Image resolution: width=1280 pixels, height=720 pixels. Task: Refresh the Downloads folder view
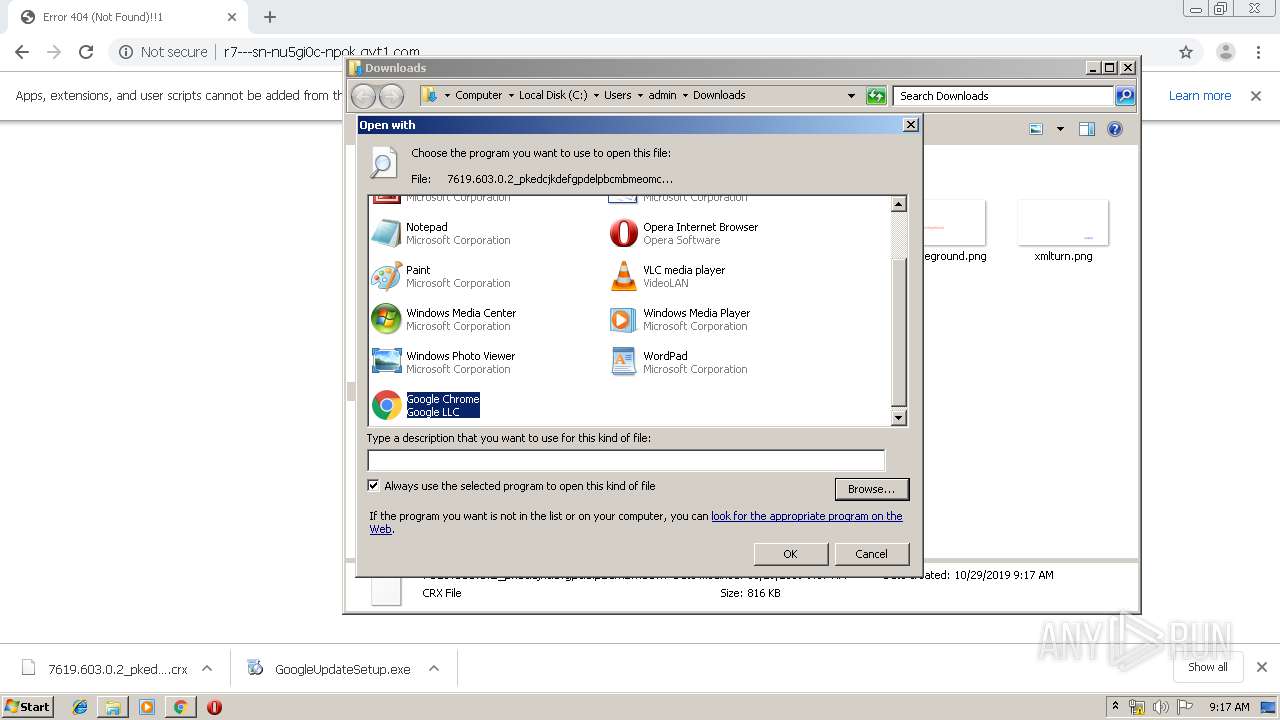coord(876,96)
